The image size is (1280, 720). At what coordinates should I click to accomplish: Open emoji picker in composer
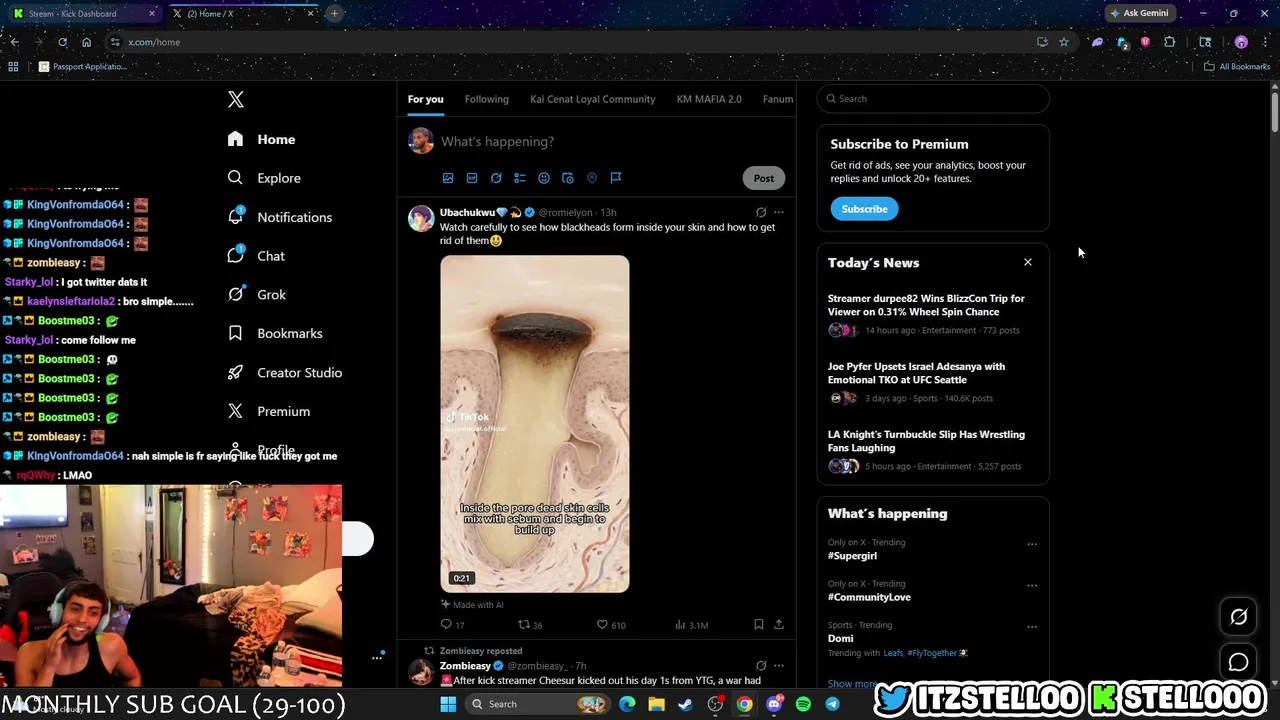point(544,178)
